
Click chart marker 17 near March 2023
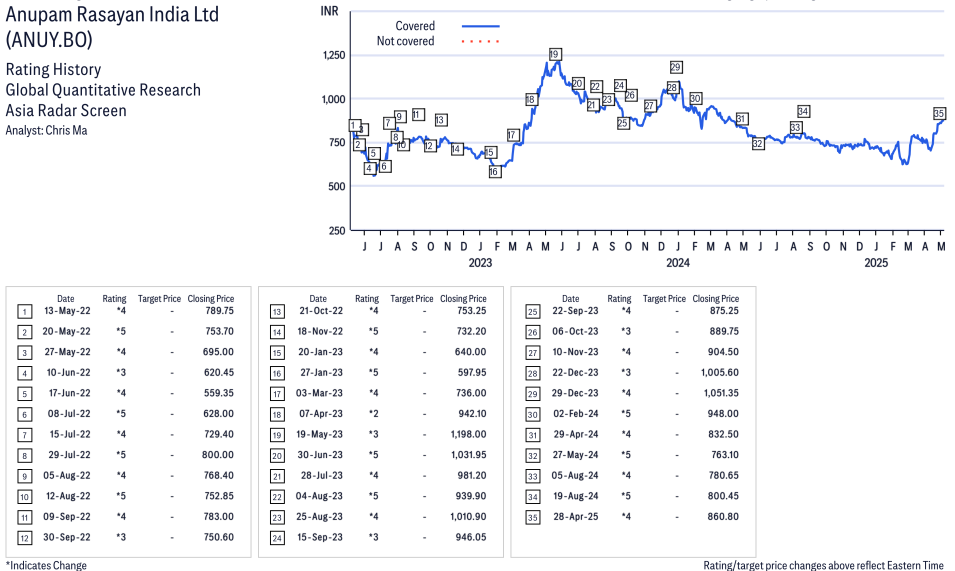[x=513, y=135]
